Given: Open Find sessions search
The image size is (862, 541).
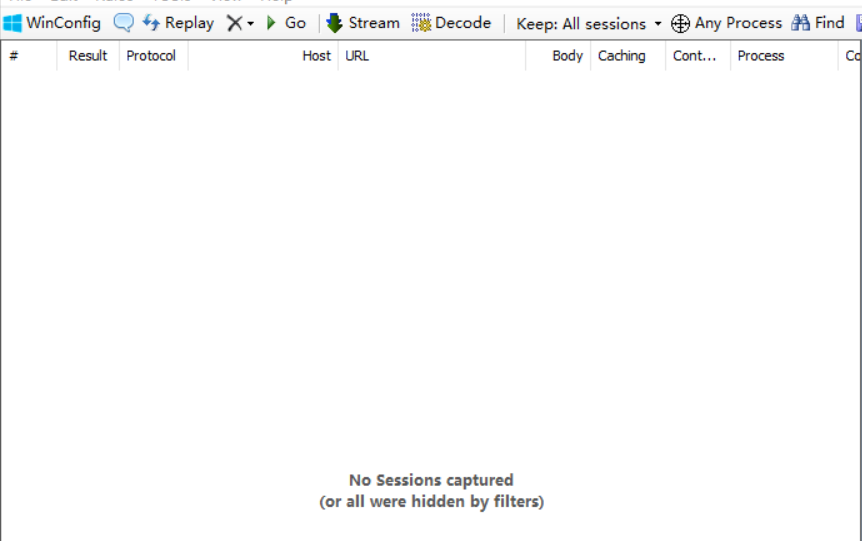Looking at the screenshot, I should tap(818, 23).
